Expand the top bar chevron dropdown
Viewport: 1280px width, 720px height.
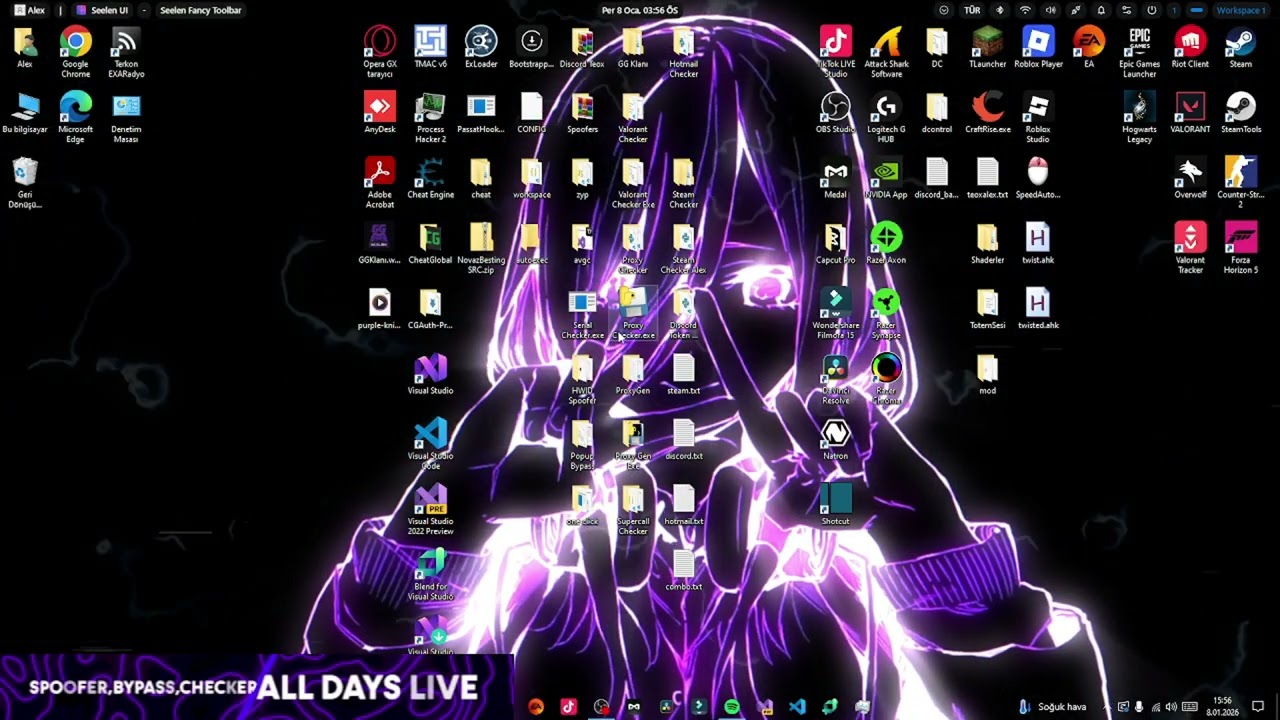pyautogui.click(x=943, y=10)
